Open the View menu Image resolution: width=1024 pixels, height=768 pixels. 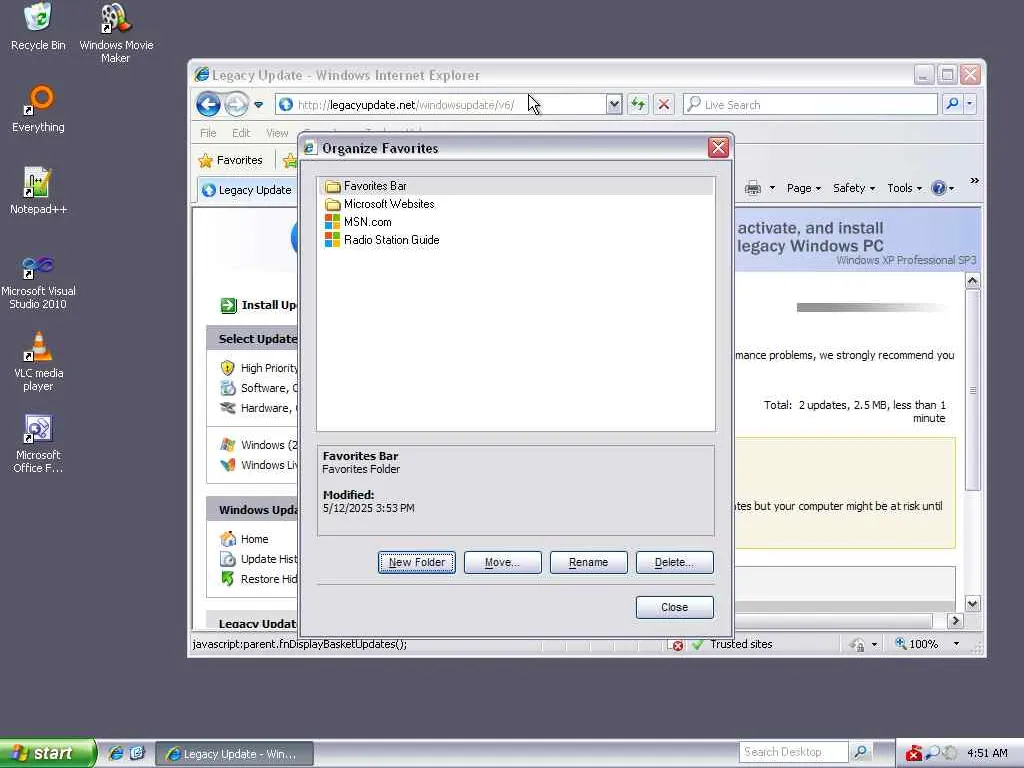coord(277,133)
